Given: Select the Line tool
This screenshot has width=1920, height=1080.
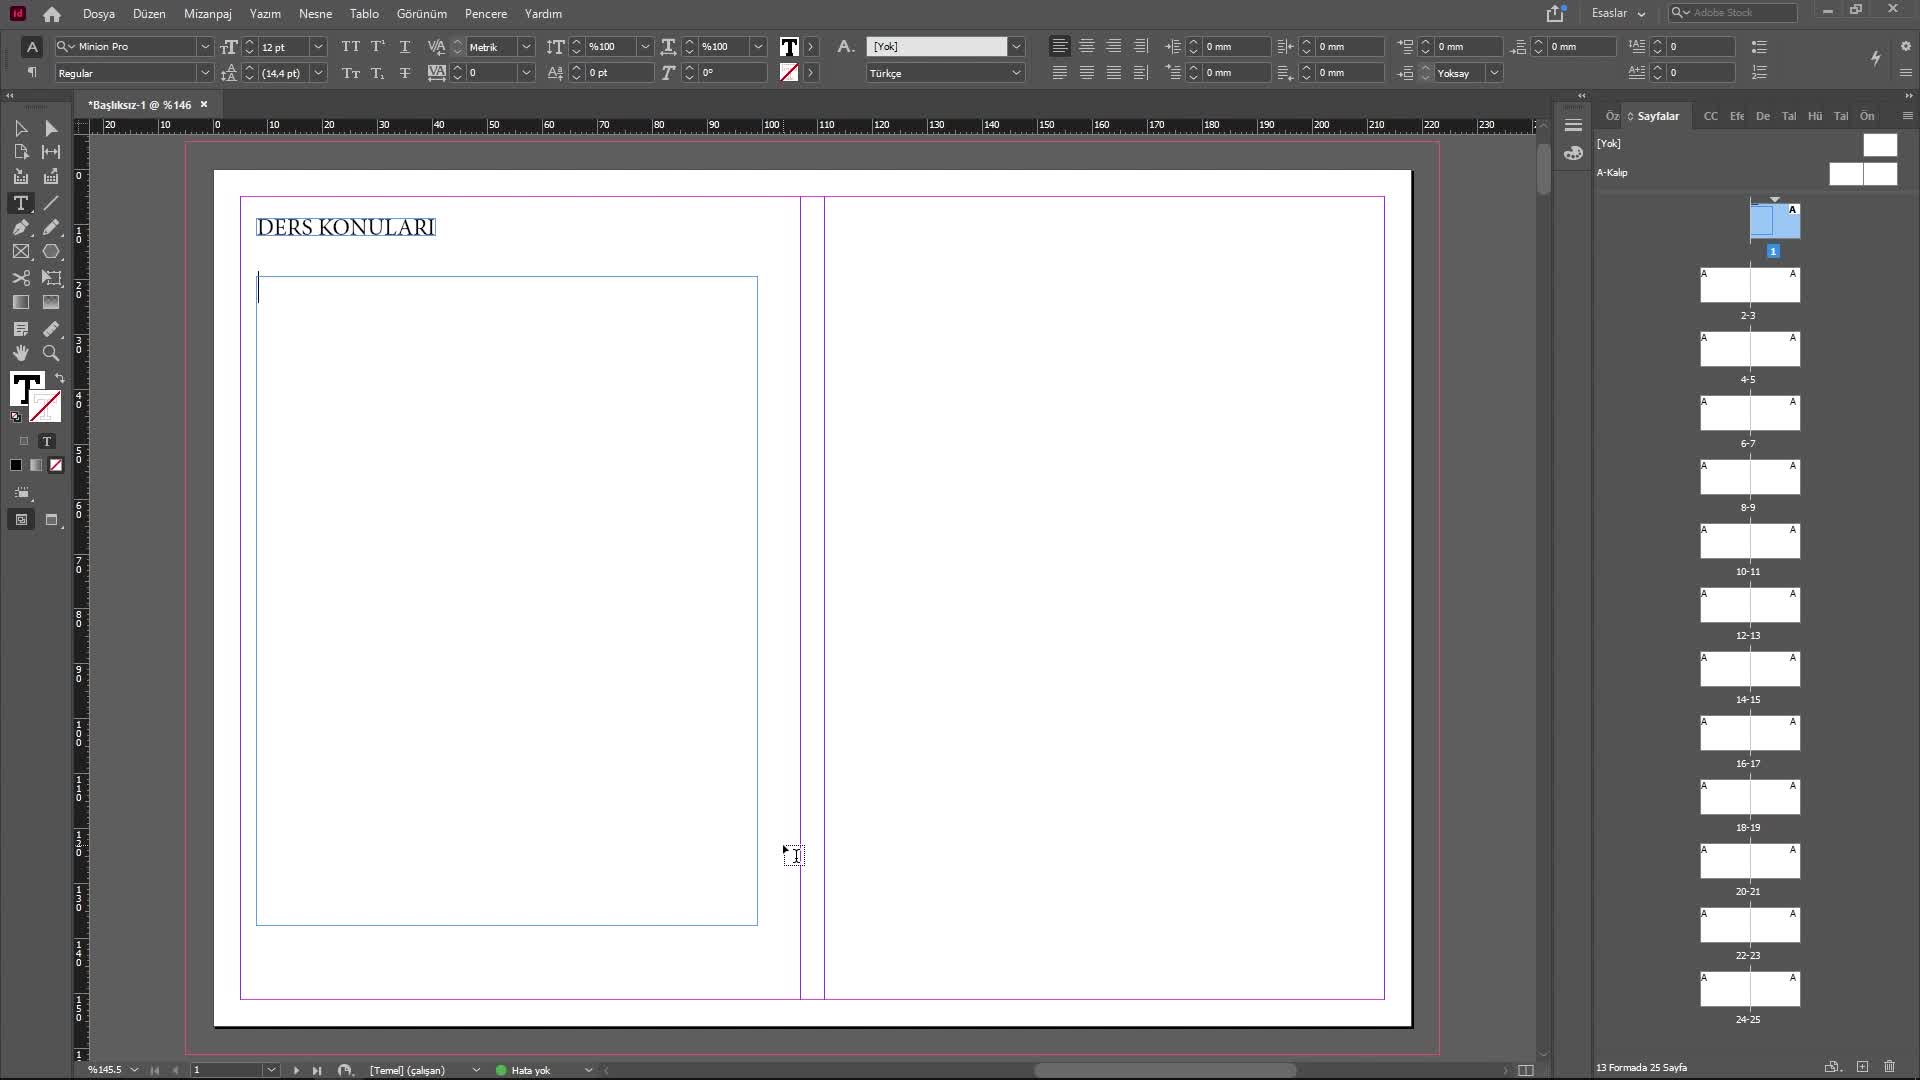Looking at the screenshot, I should tap(51, 203).
